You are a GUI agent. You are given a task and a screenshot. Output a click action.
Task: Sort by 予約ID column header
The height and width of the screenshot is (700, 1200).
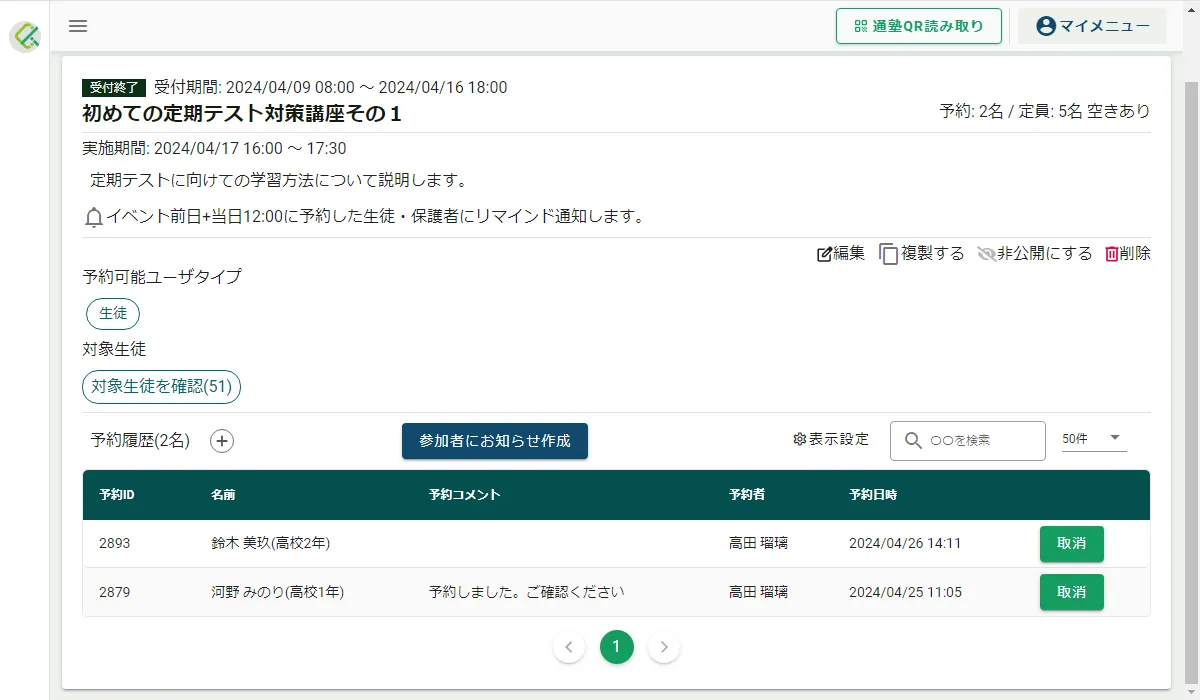coord(117,495)
